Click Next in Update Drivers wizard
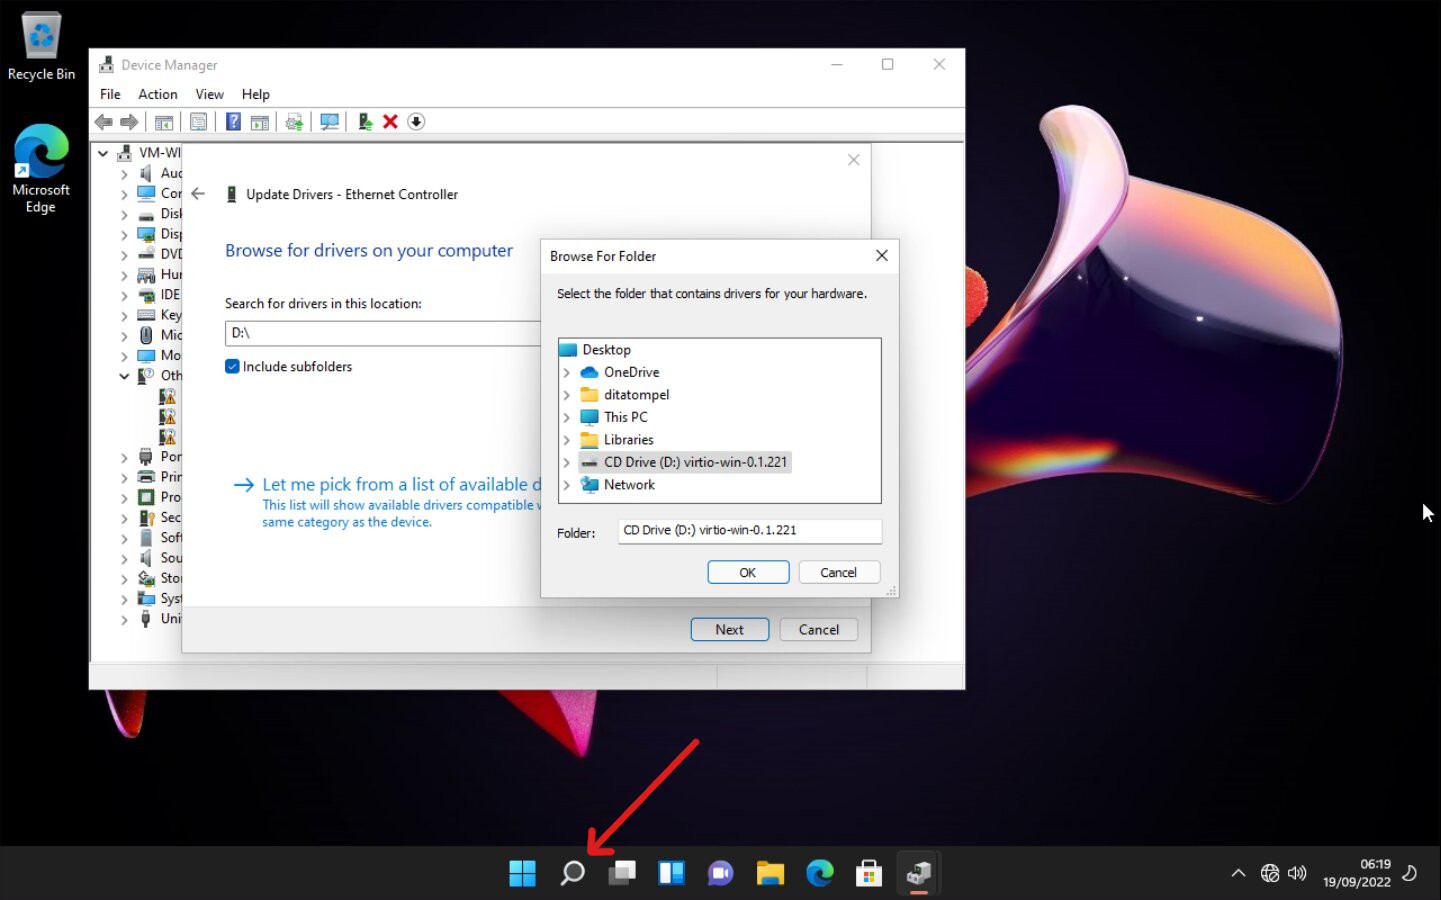This screenshot has height=900, width=1441. pos(730,629)
